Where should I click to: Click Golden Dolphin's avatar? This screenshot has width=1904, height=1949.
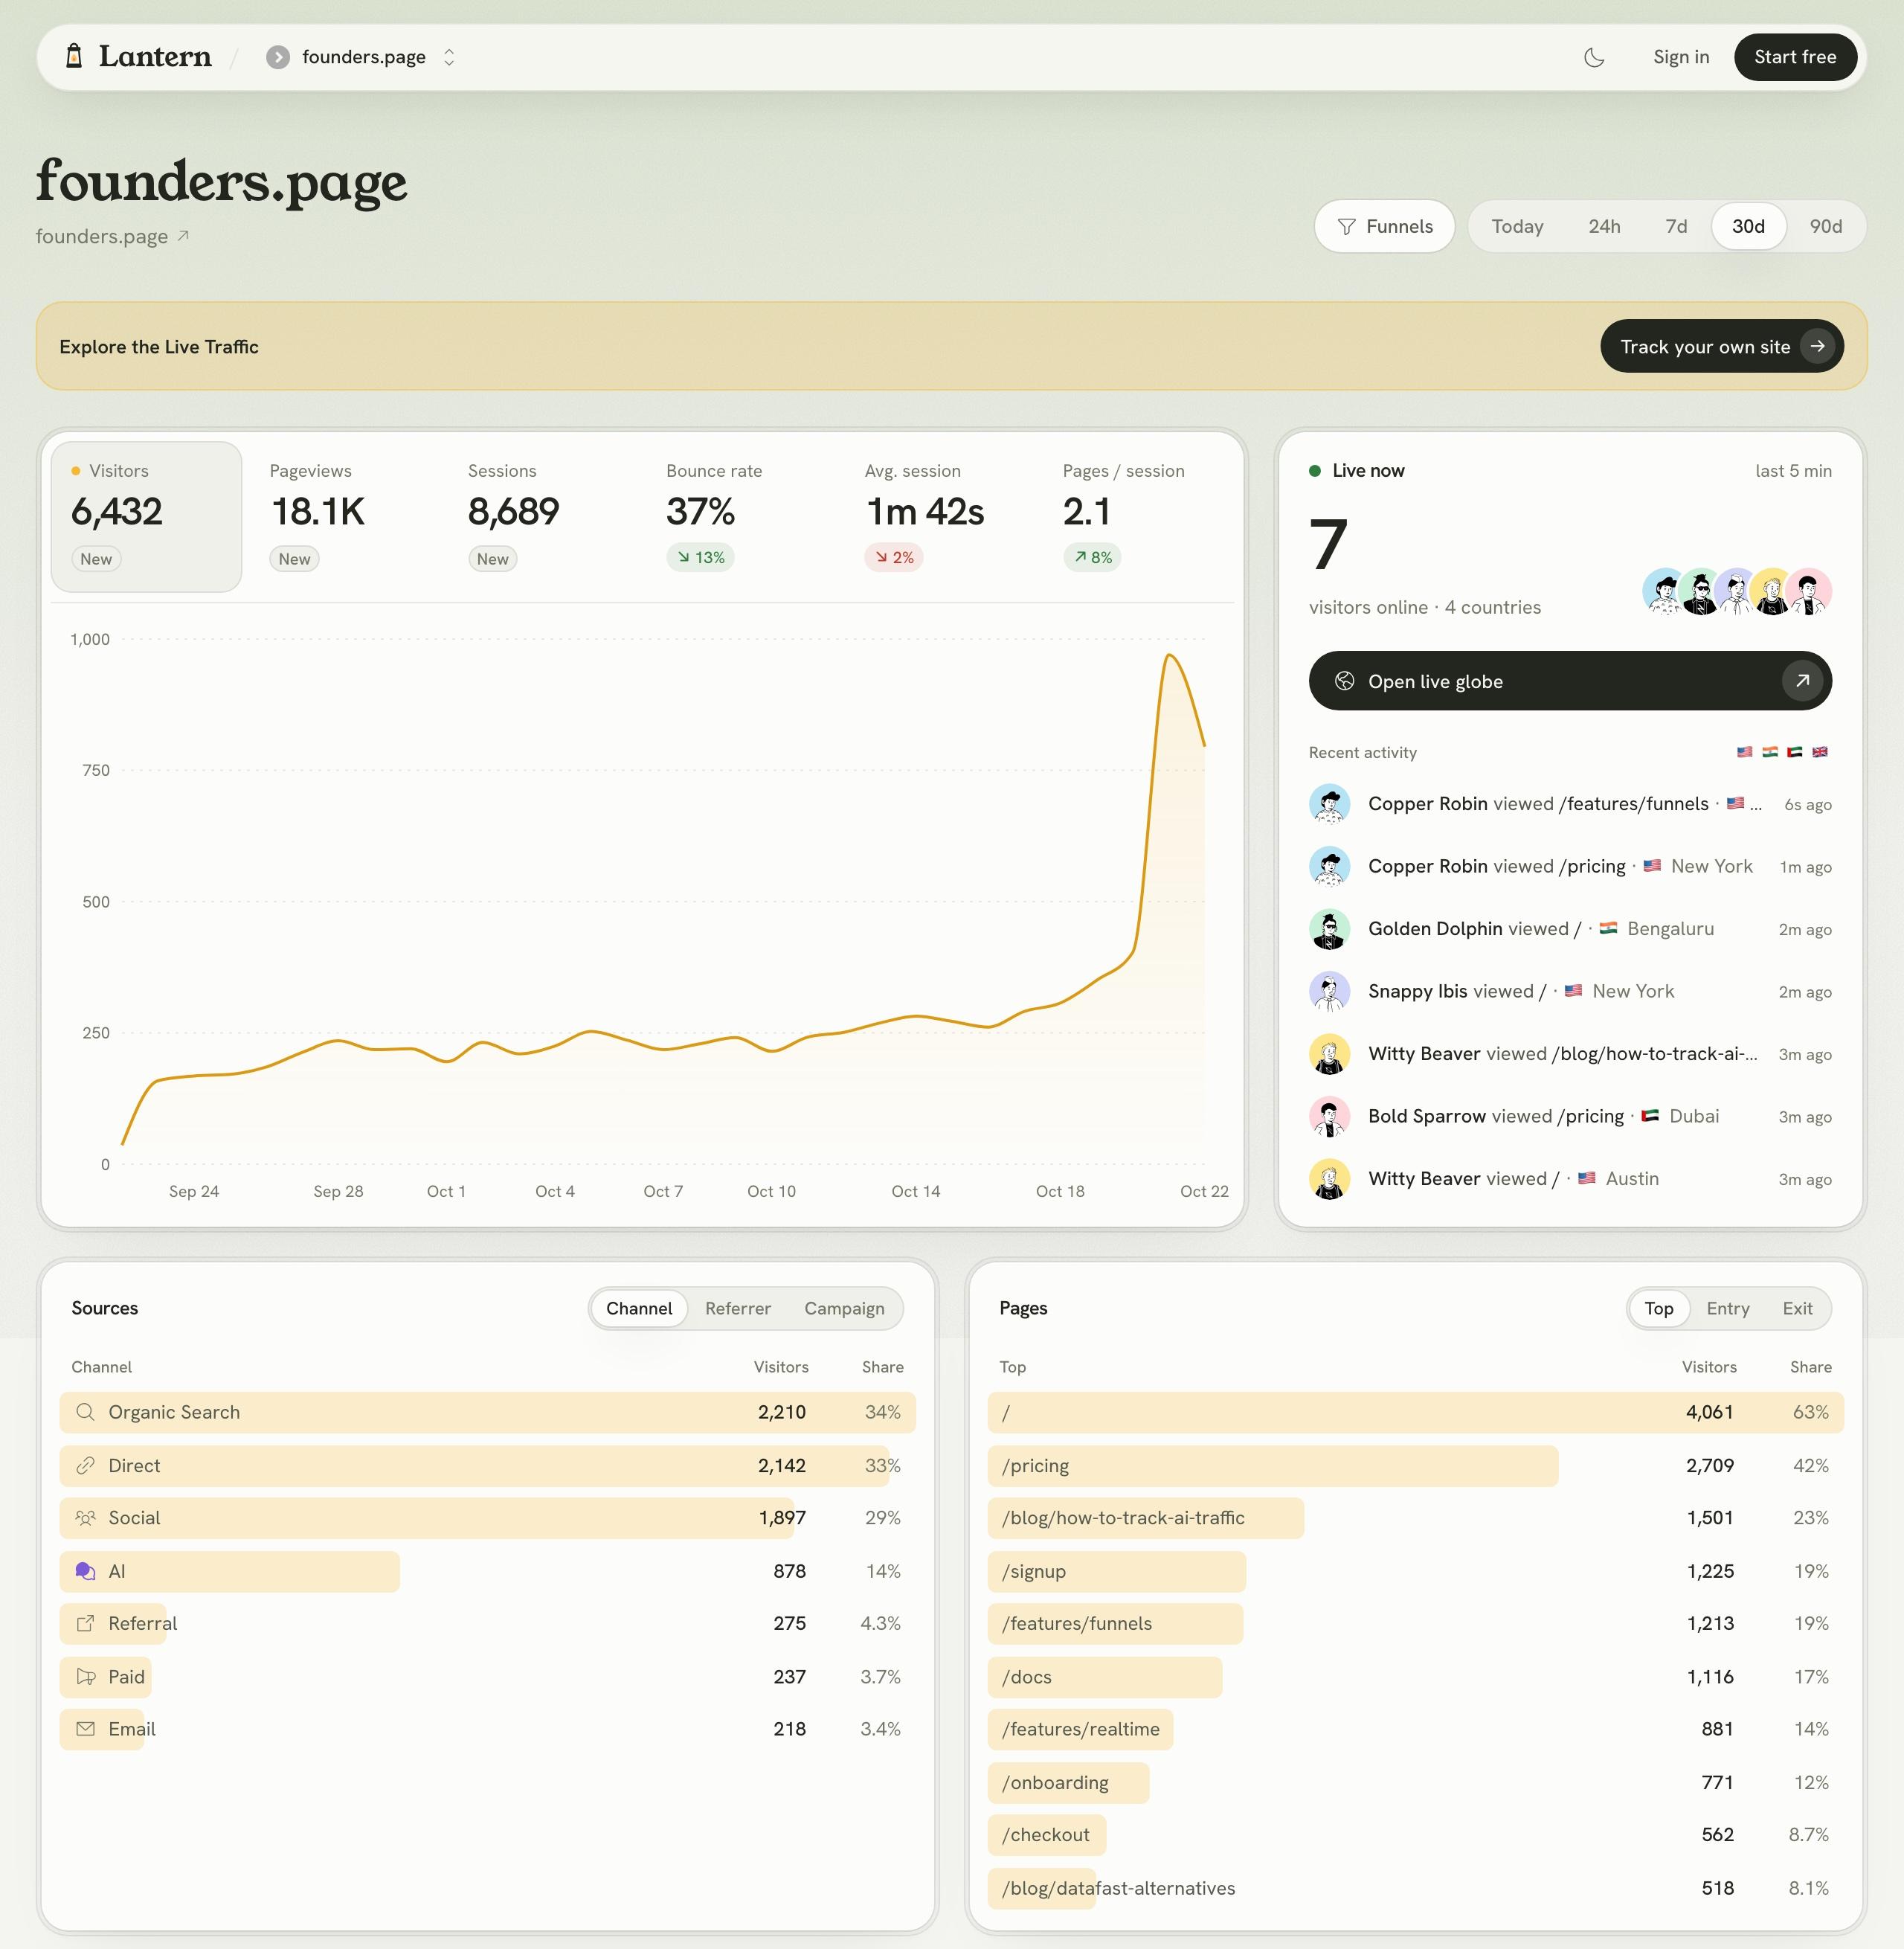point(1329,929)
